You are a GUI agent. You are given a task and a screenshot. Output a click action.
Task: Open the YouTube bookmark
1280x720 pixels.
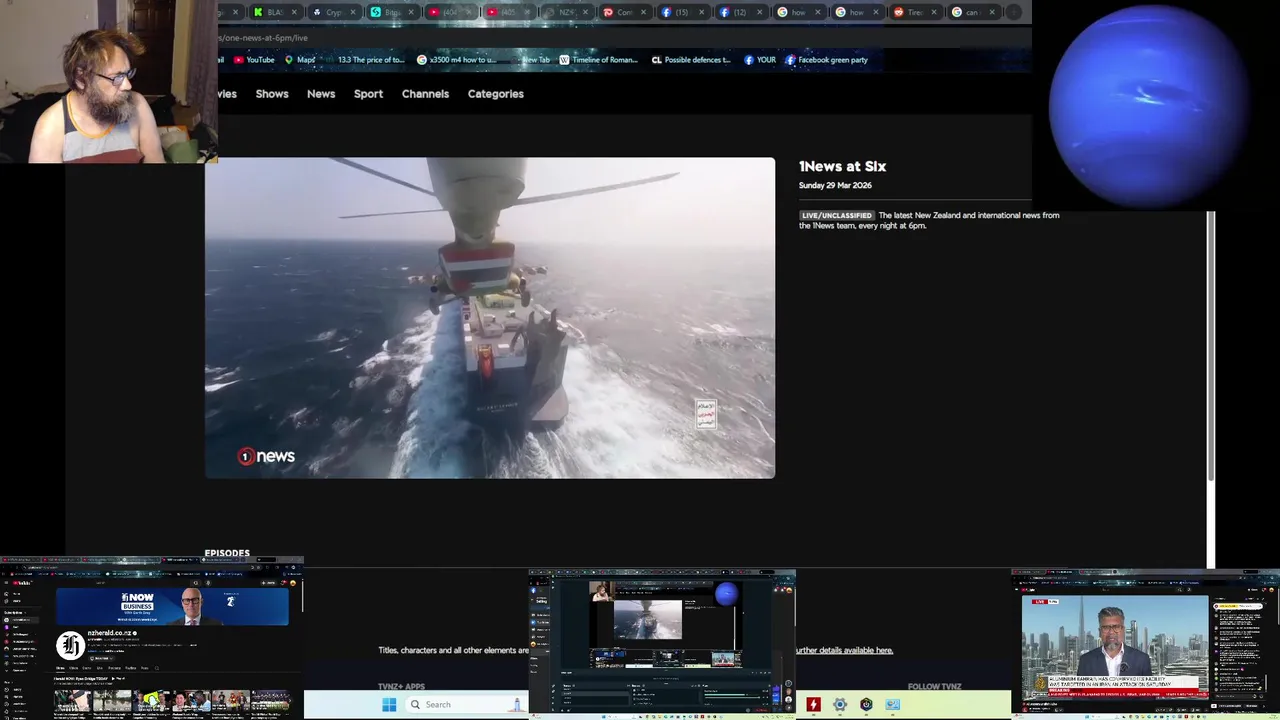[x=254, y=60]
